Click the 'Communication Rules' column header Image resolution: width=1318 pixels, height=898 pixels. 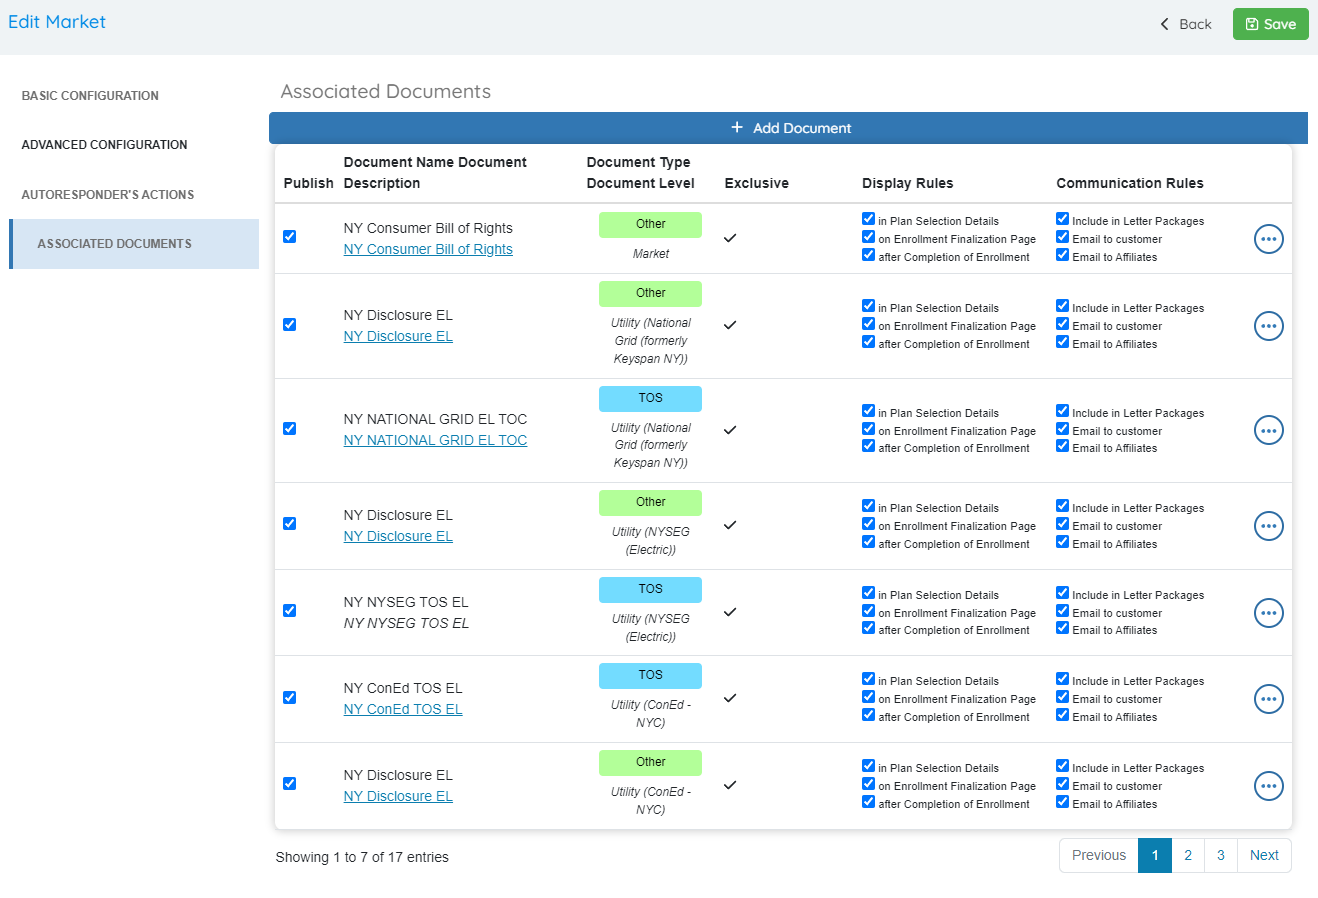pyautogui.click(x=1130, y=183)
